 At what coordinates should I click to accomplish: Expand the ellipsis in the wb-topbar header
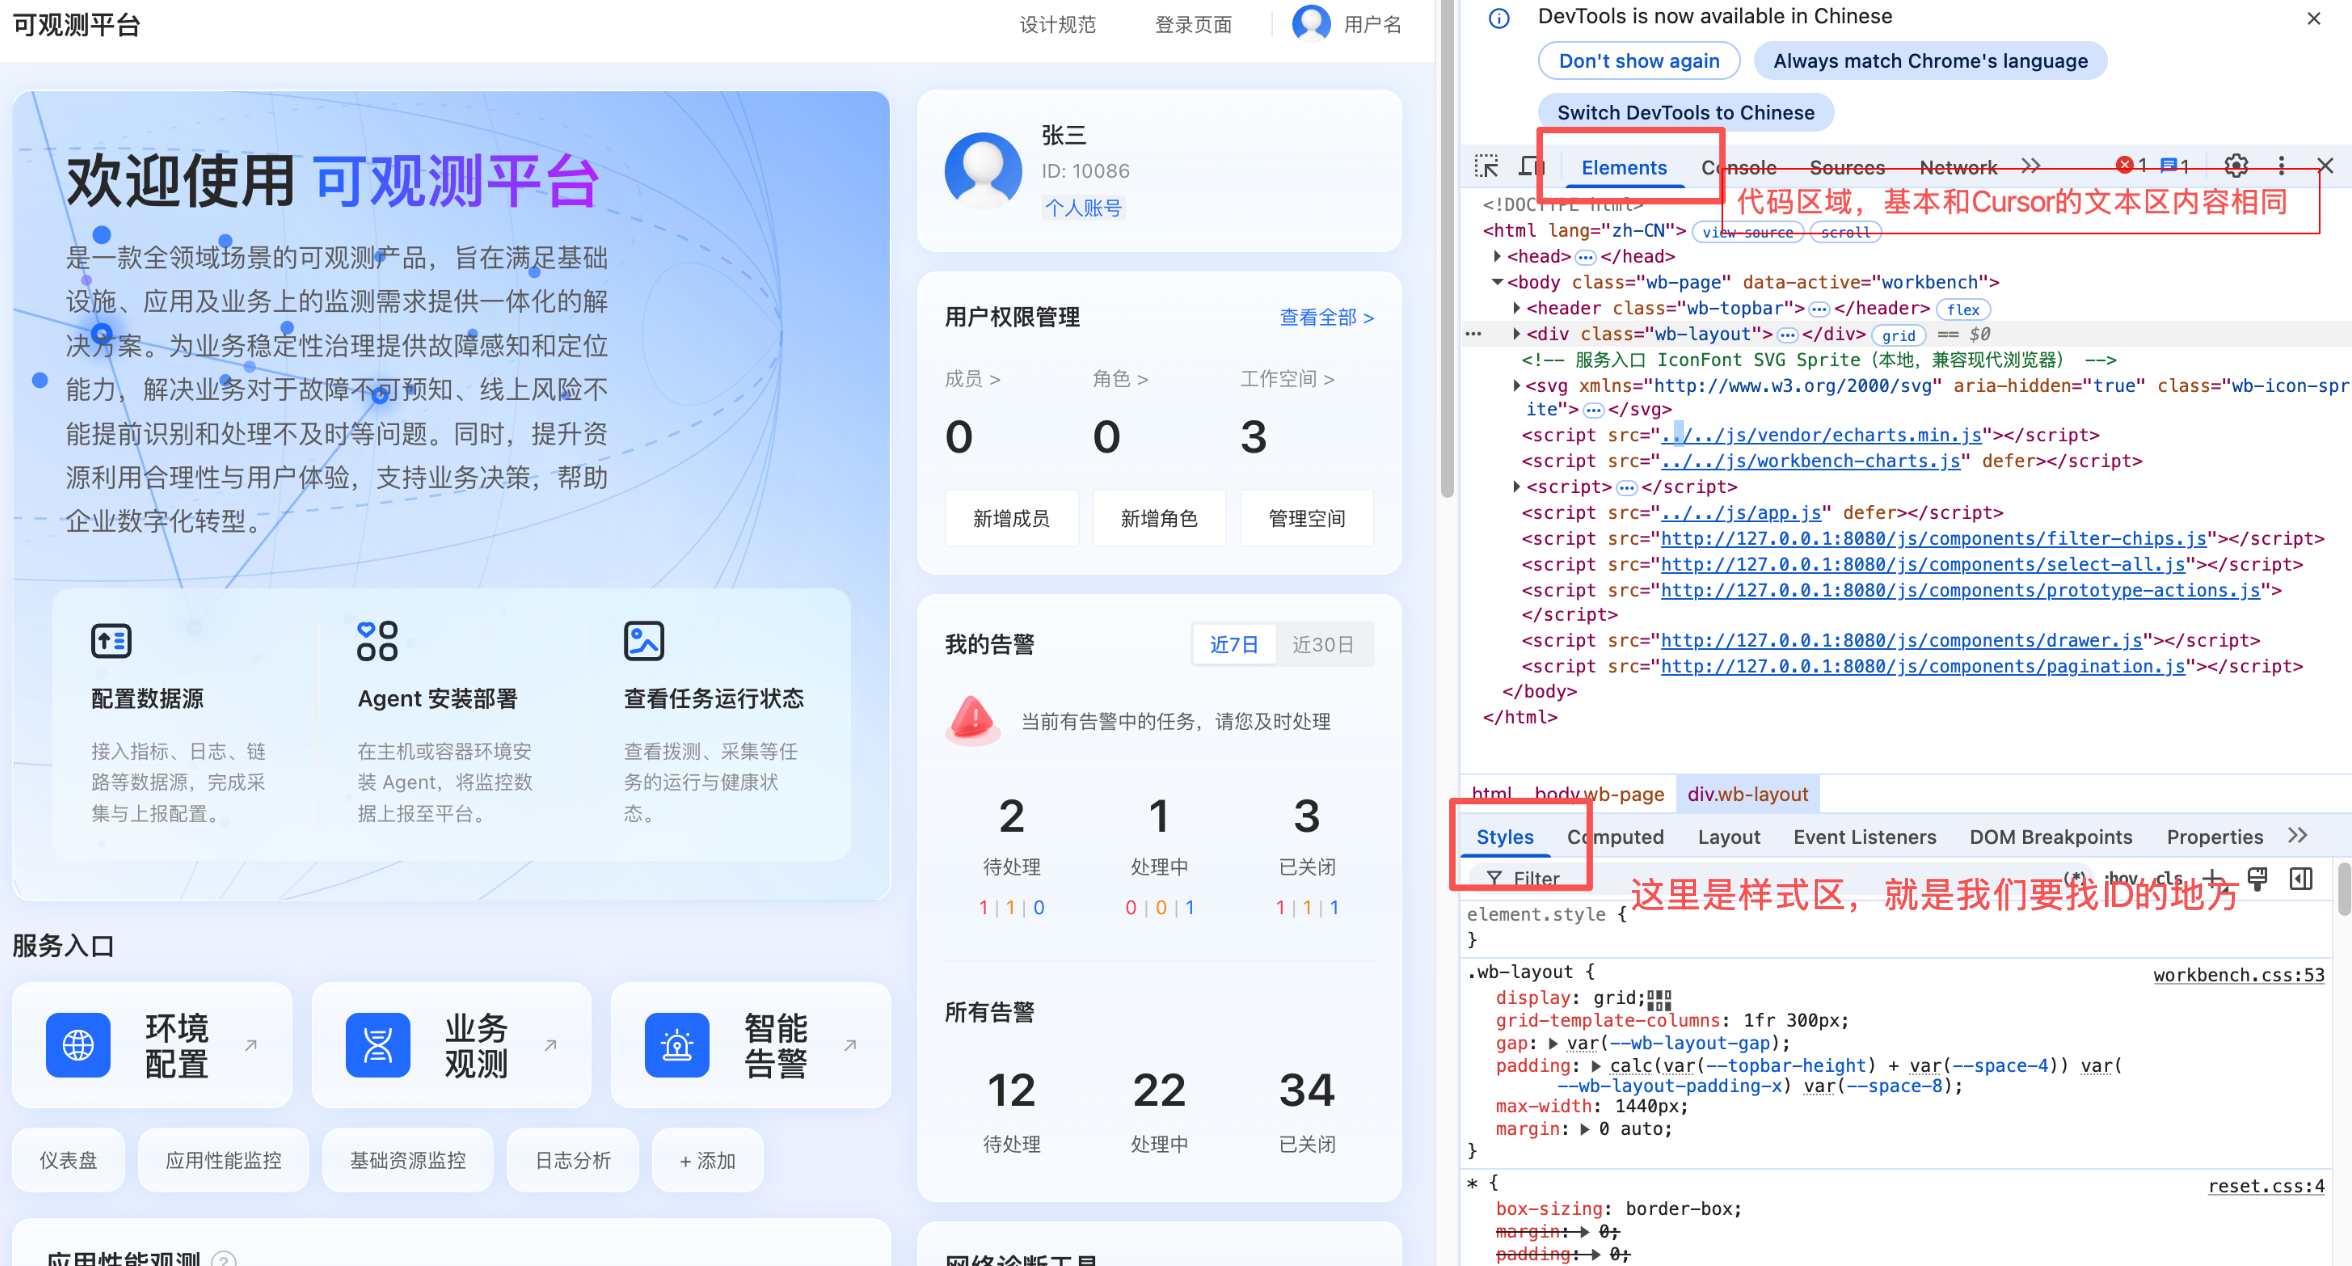(1819, 309)
